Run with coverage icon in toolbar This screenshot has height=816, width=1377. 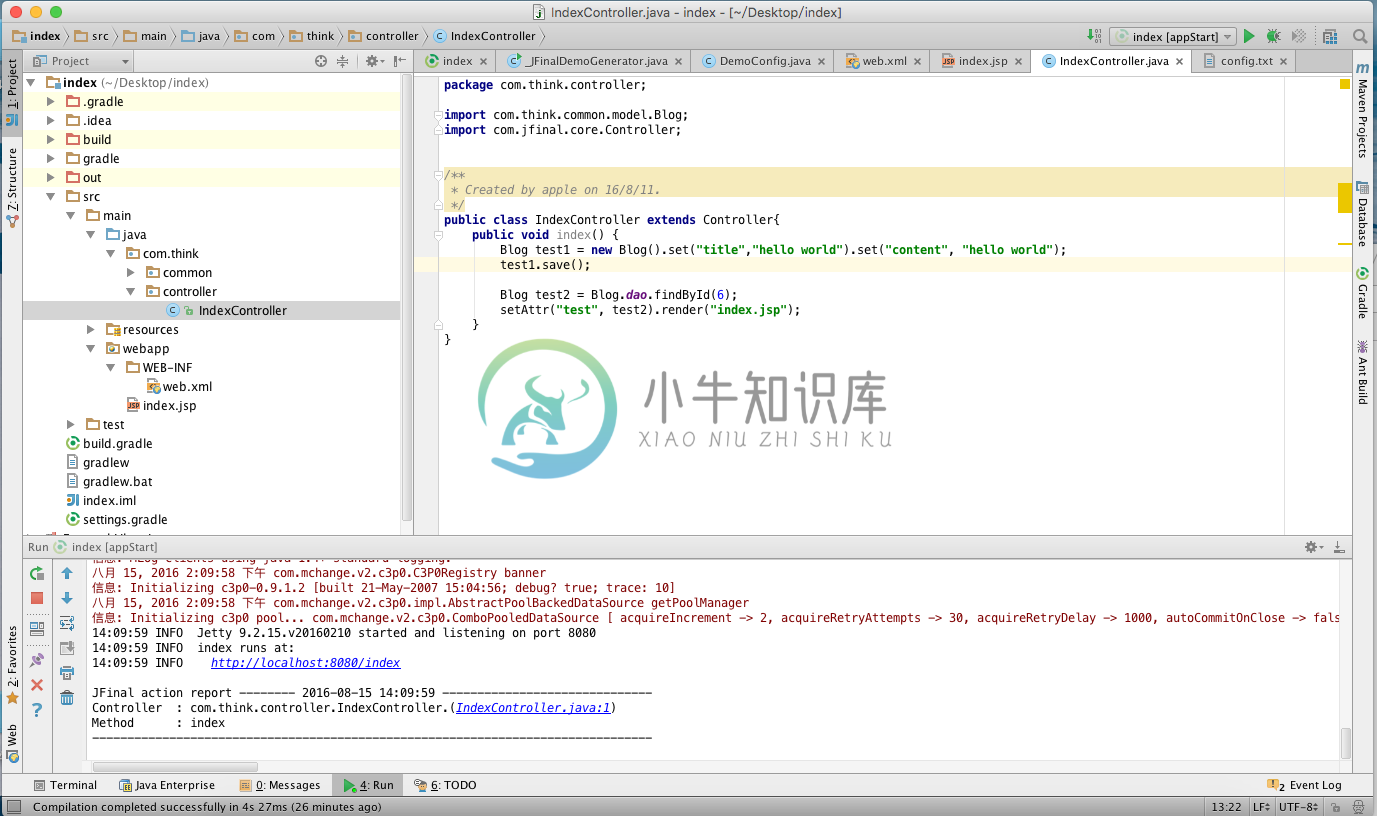tap(1299, 36)
